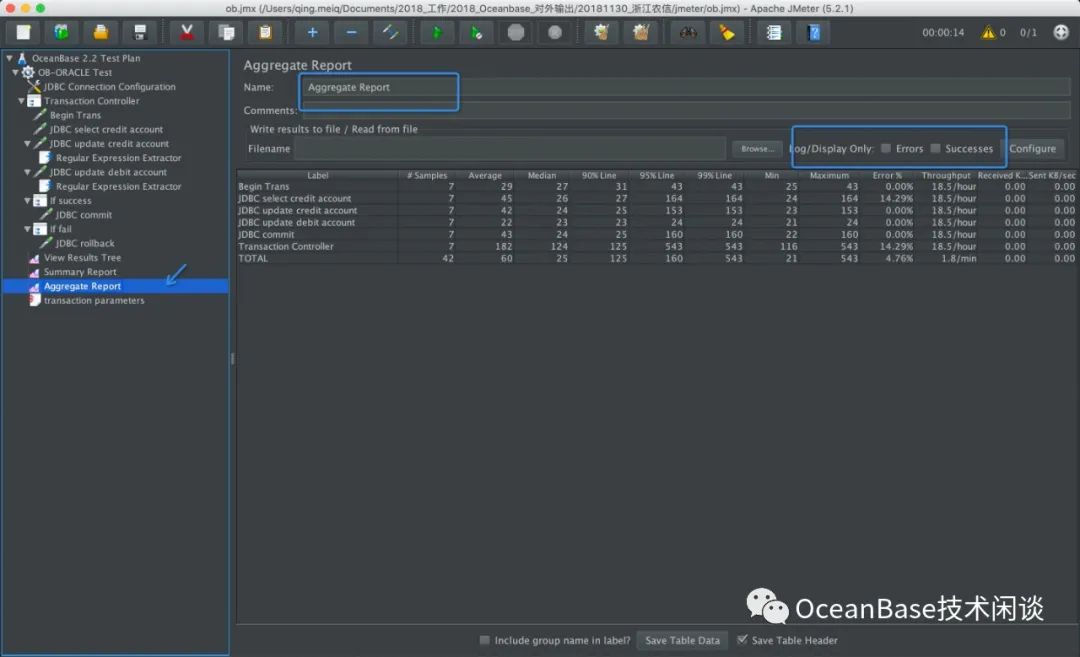Select Summary Report in the tree
Image resolution: width=1080 pixels, height=657 pixels.
[x=80, y=272]
